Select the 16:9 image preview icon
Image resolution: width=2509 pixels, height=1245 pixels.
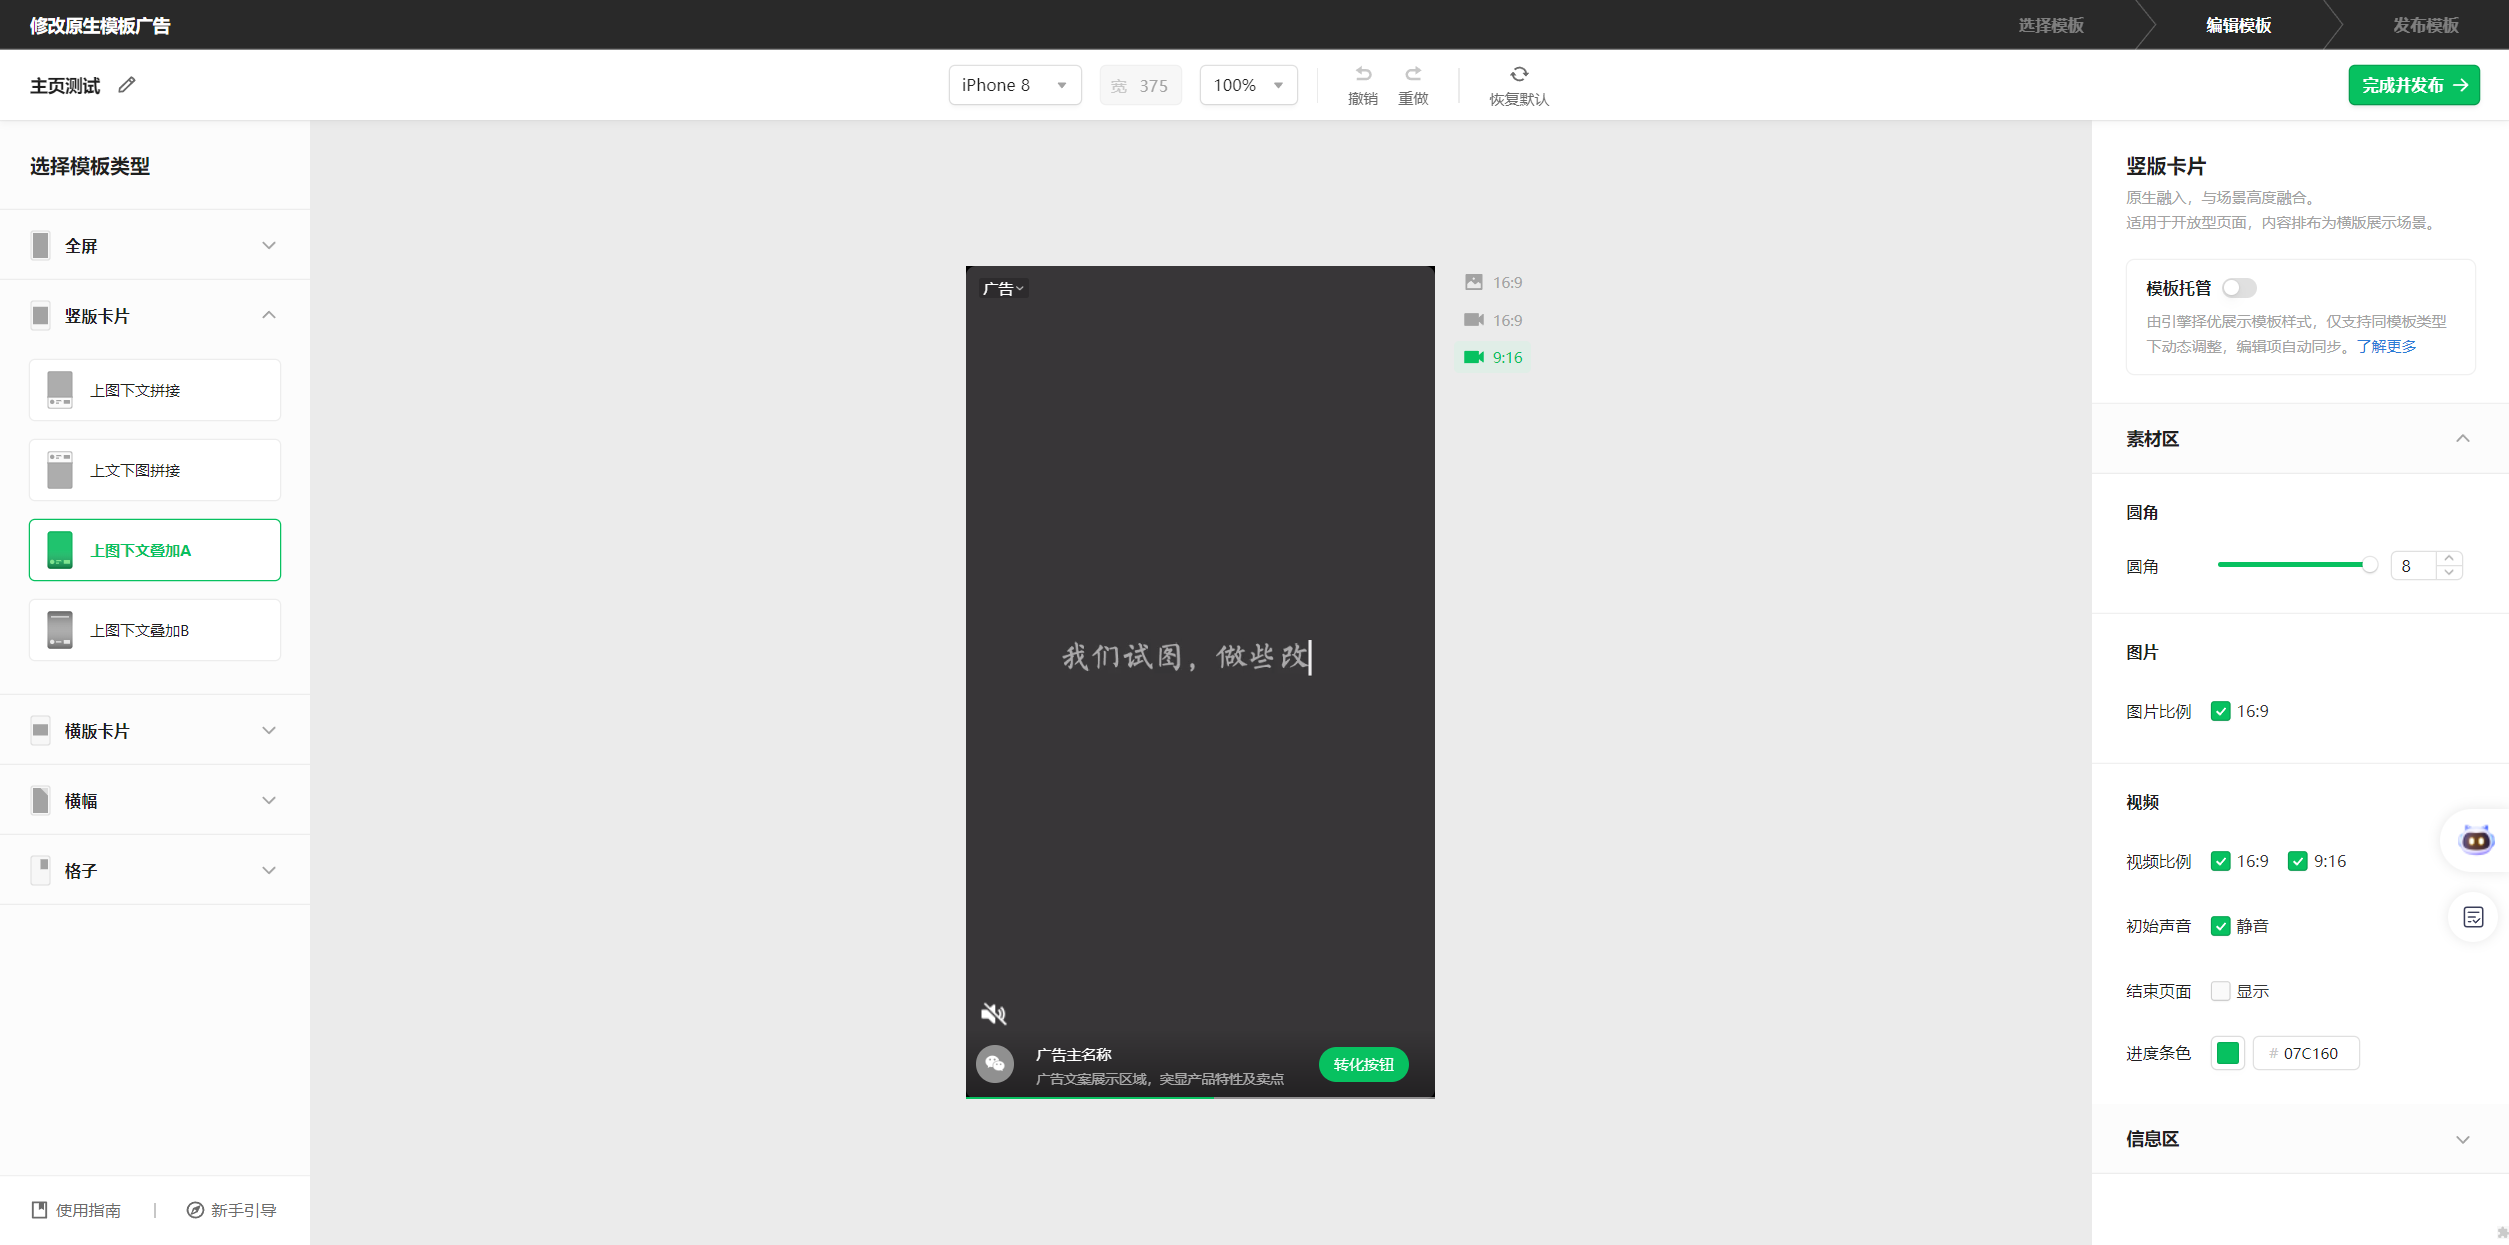1474,282
